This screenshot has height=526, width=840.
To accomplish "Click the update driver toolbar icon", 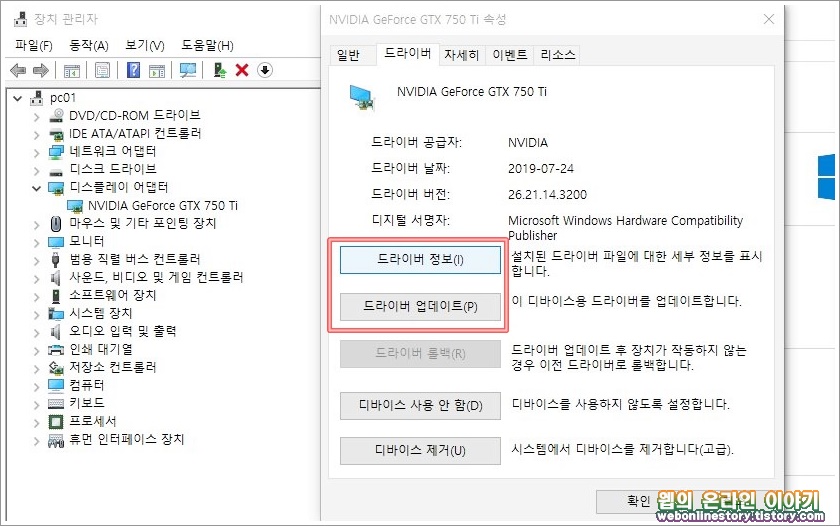I will pos(220,70).
